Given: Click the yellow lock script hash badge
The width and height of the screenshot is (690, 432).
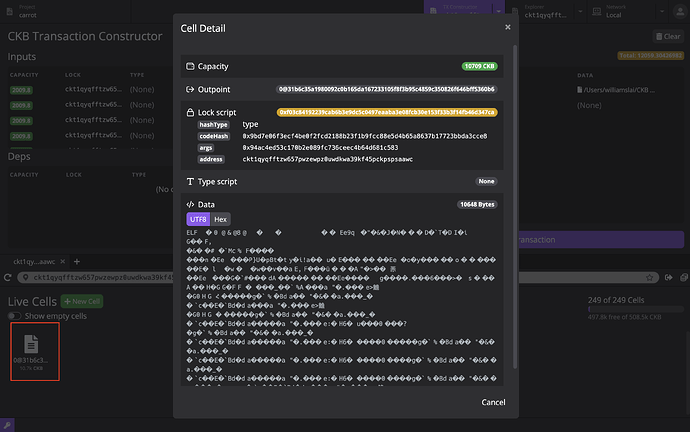Looking at the screenshot, I should pyautogui.click(x=387, y=112).
